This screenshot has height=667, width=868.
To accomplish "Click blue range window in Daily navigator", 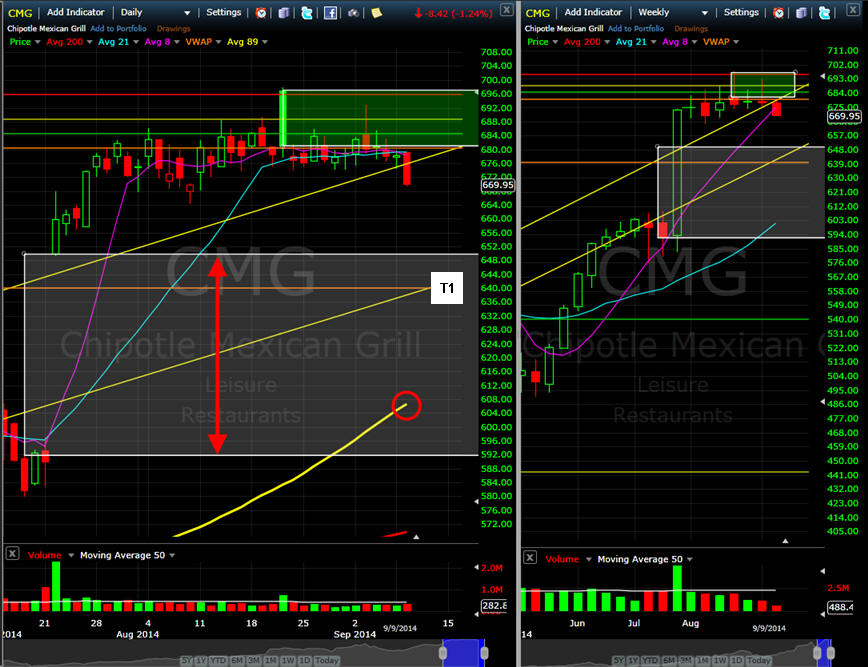I will coord(463,653).
